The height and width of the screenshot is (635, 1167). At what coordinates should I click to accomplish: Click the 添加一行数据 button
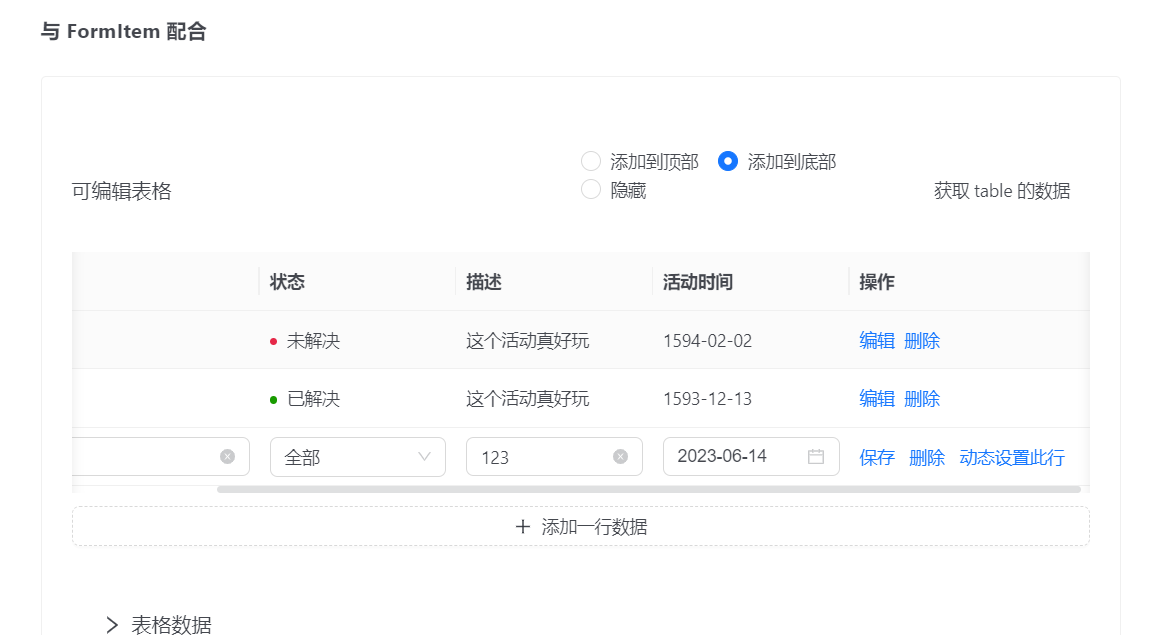[579, 525]
